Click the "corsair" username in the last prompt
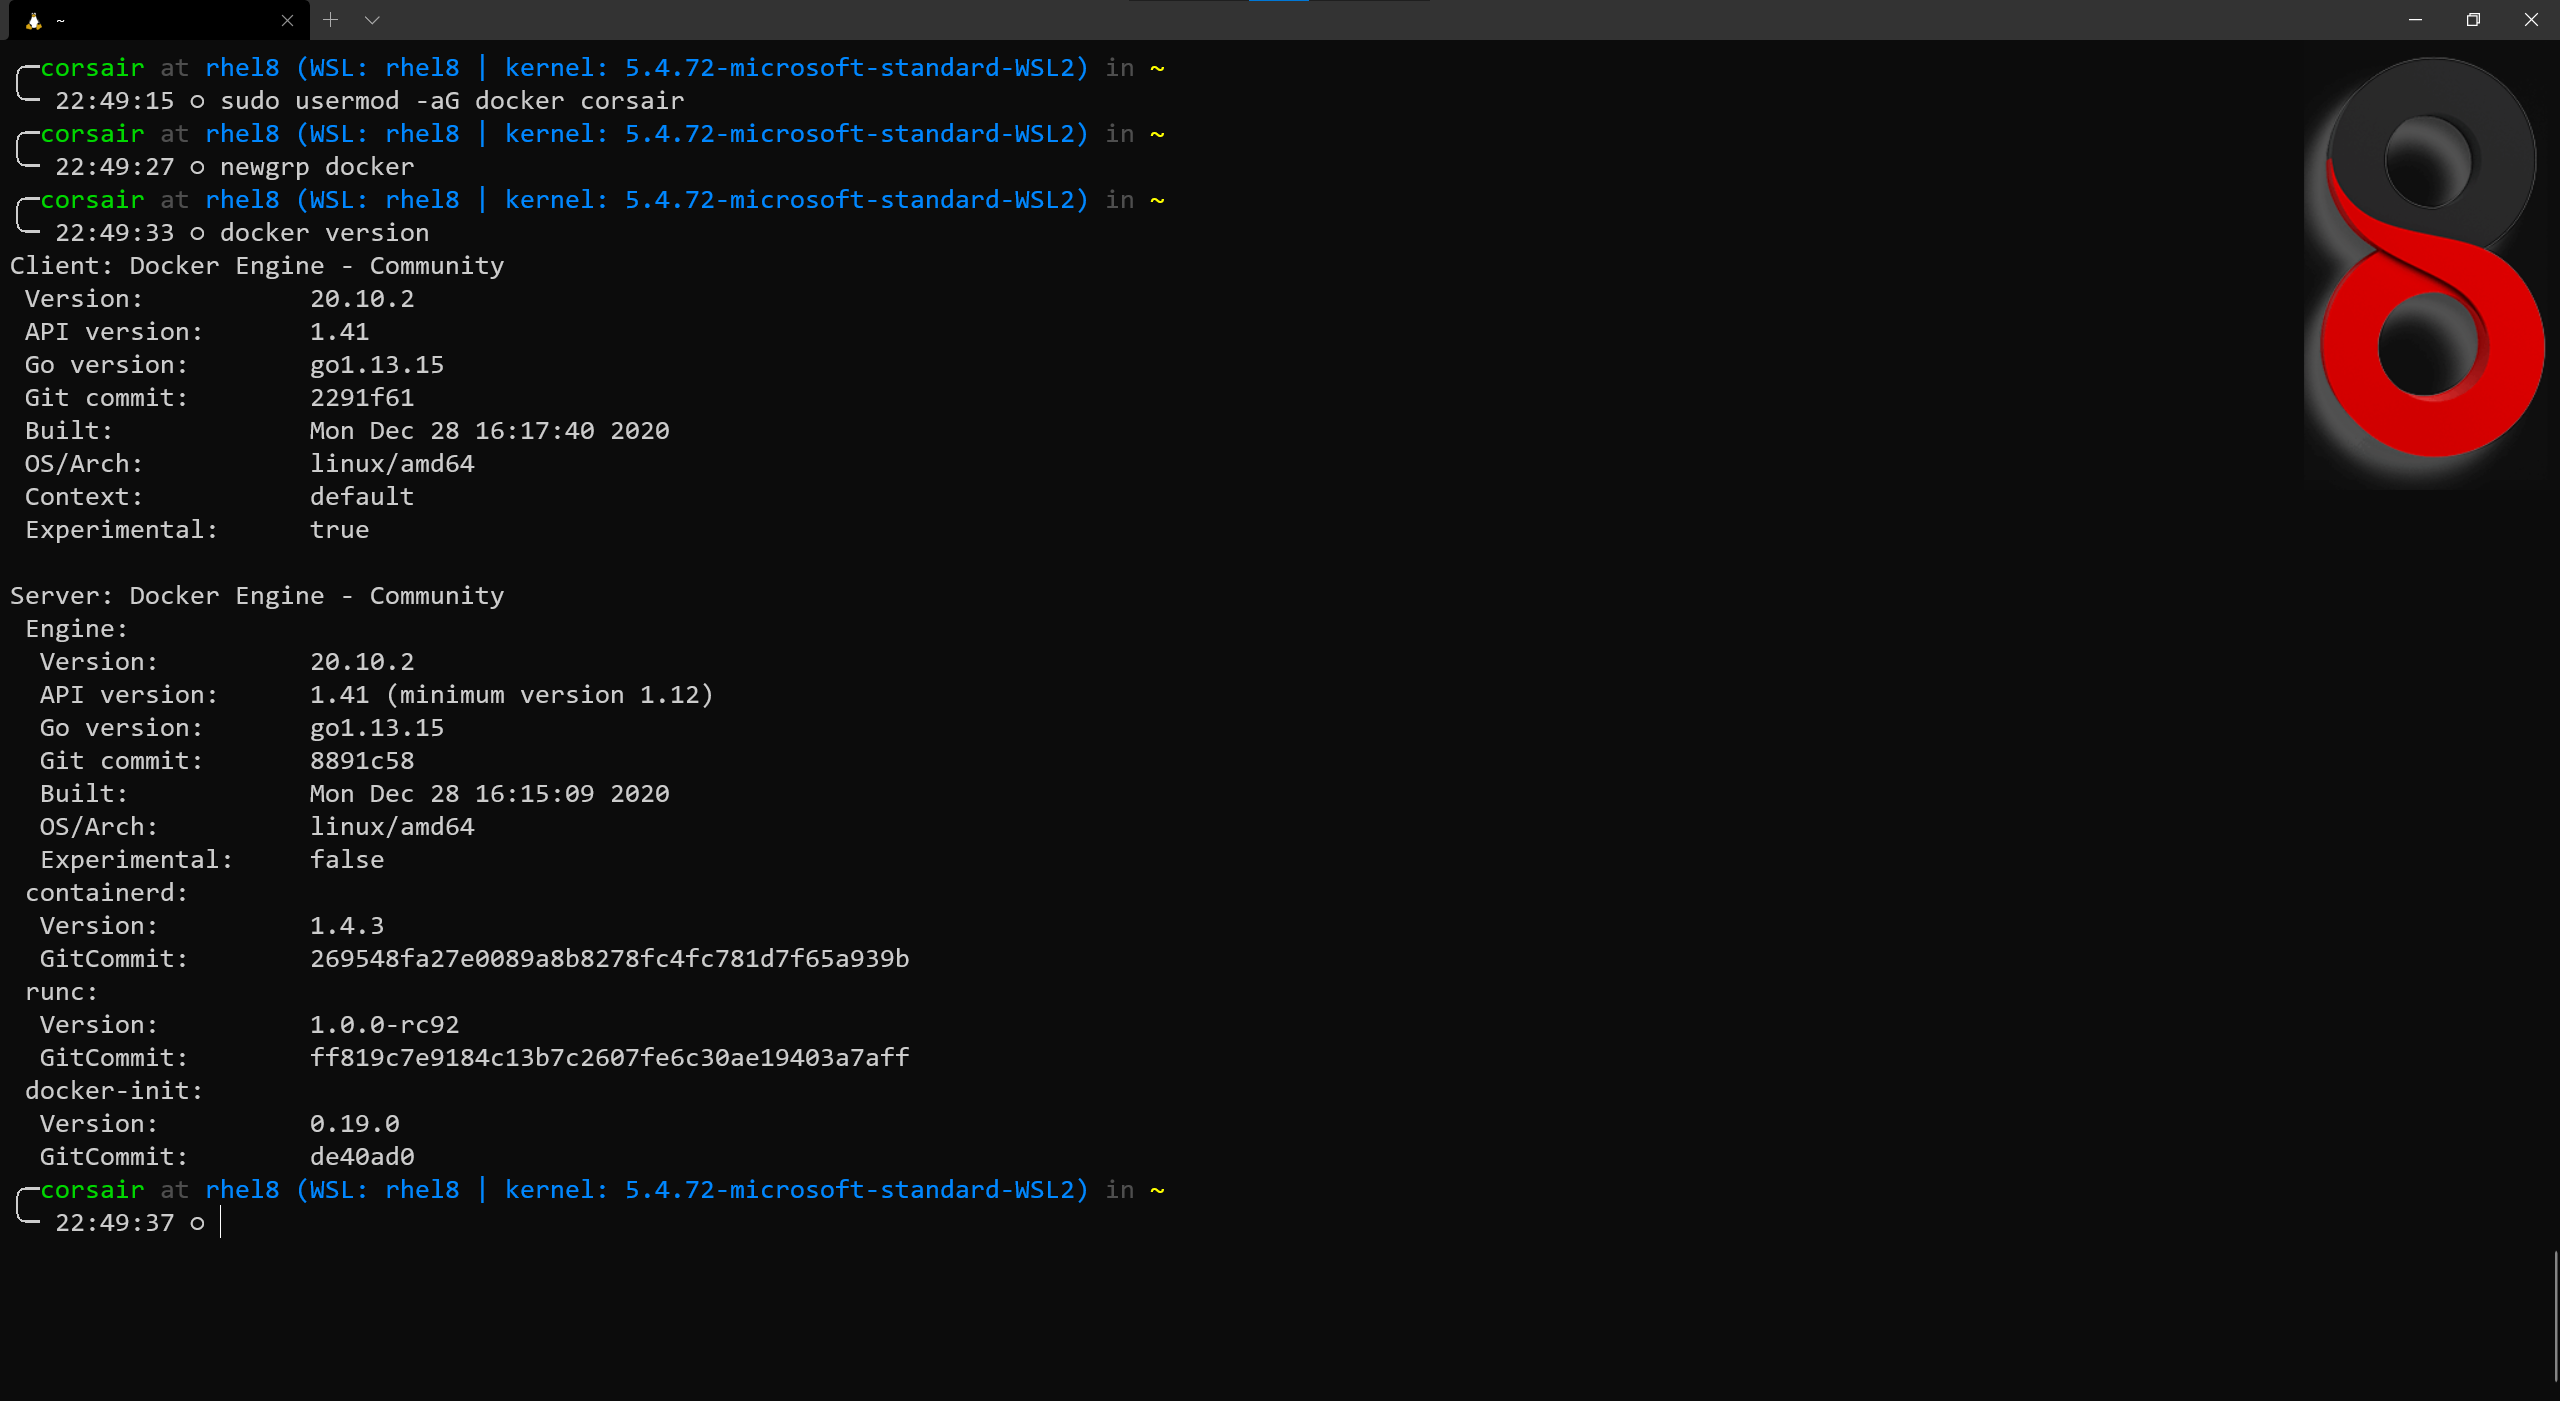The width and height of the screenshot is (2560, 1401). 93,1189
